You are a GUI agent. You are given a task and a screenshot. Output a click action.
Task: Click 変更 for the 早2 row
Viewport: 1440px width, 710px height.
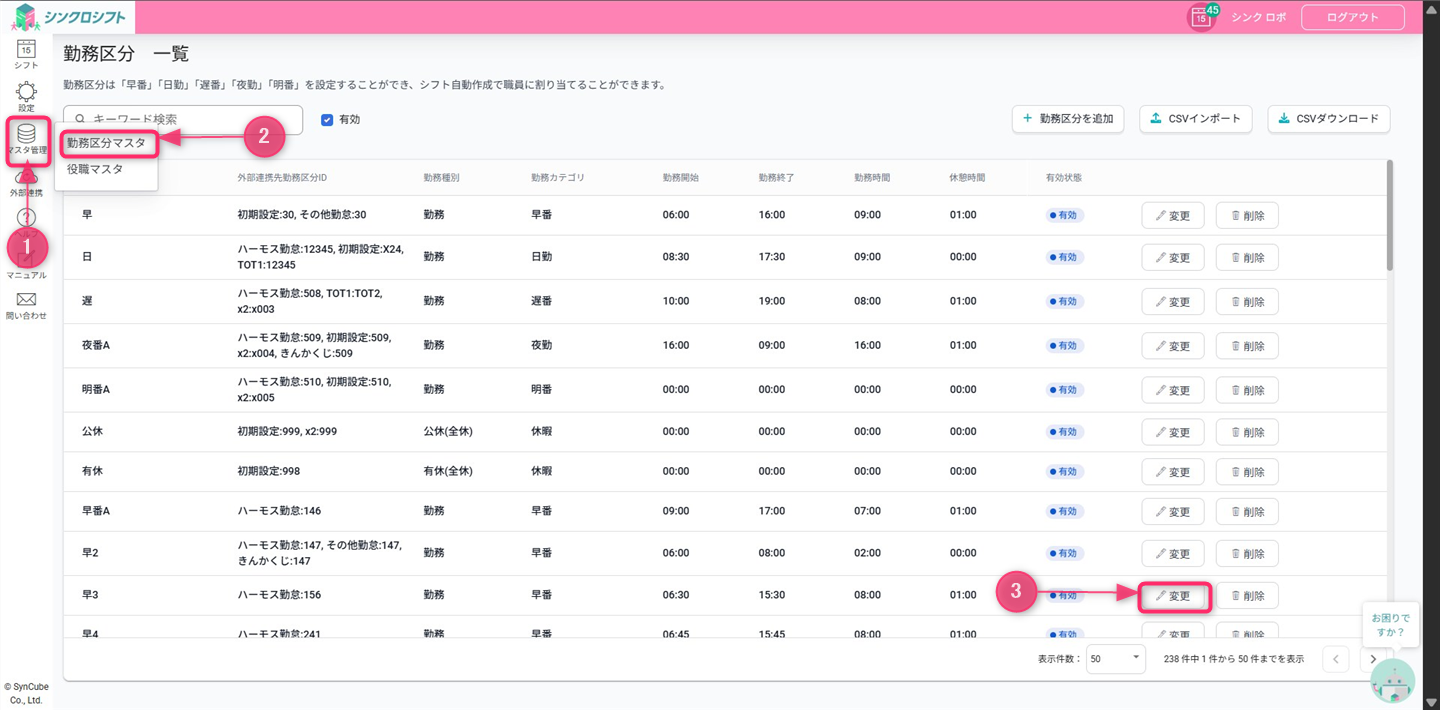click(x=1173, y=554)
